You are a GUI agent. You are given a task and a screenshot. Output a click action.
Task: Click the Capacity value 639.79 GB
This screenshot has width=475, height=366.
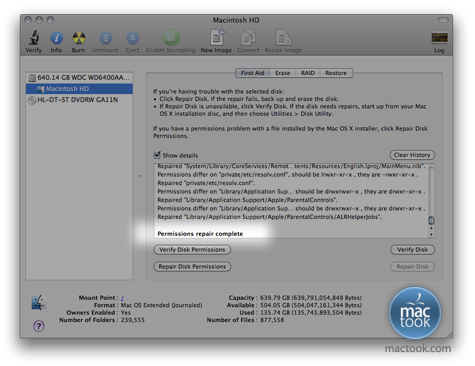(311, 298)
